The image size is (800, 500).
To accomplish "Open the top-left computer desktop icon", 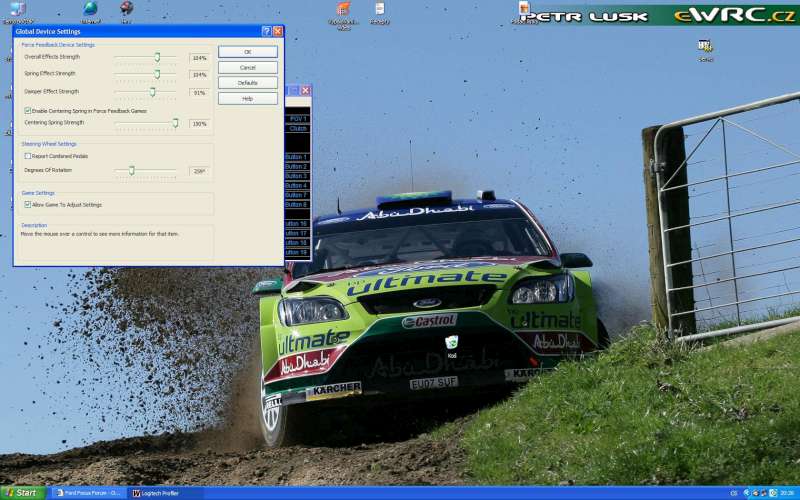I will 18,9.
